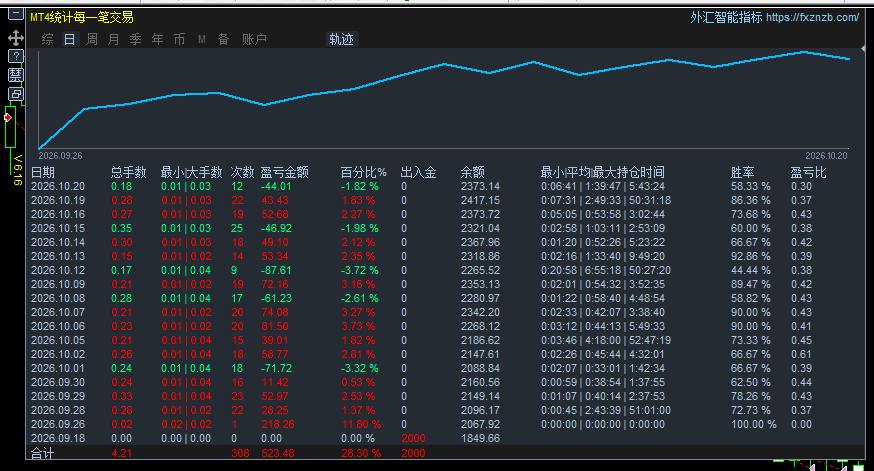Click the 合计 total row label
This screenshot has width=874, height=471.
[42, 453]
